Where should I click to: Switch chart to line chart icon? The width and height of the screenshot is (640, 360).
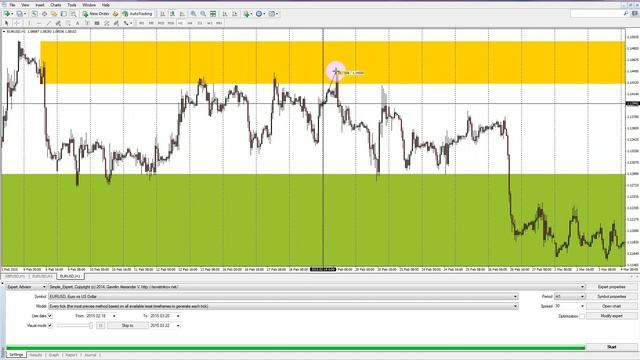coord(182,14)
